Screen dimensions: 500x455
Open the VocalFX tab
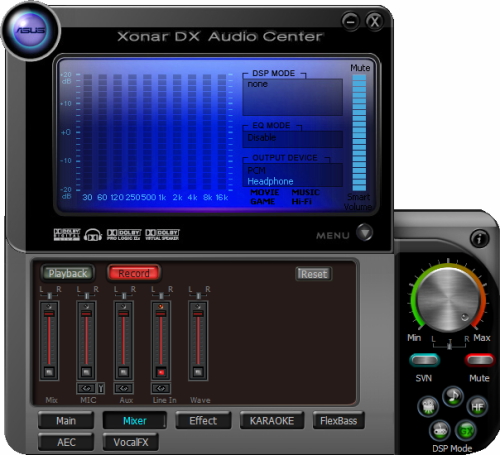point(131,442)
